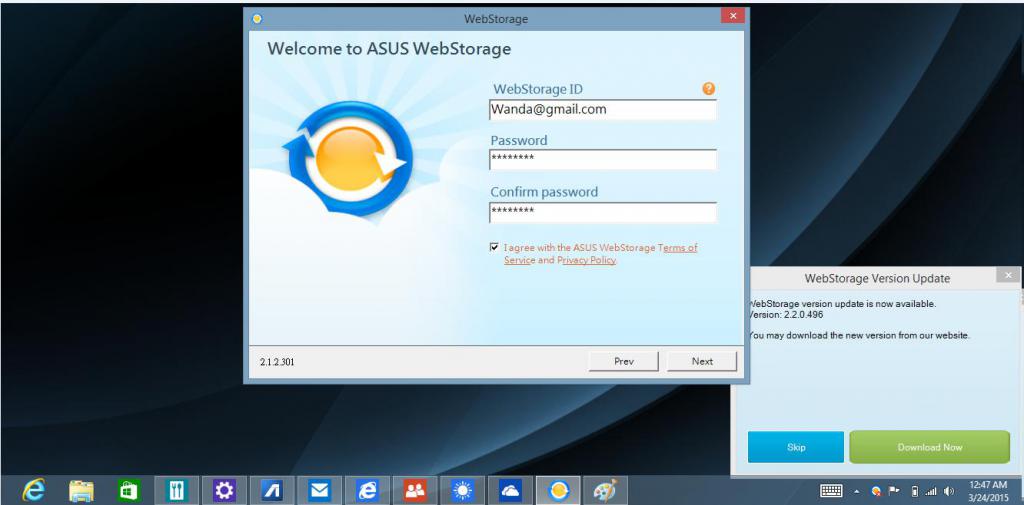This screenshot has height=505, width=1024.
Task: Open the OneDrive app in the taskbar
Action: point(510,491)
